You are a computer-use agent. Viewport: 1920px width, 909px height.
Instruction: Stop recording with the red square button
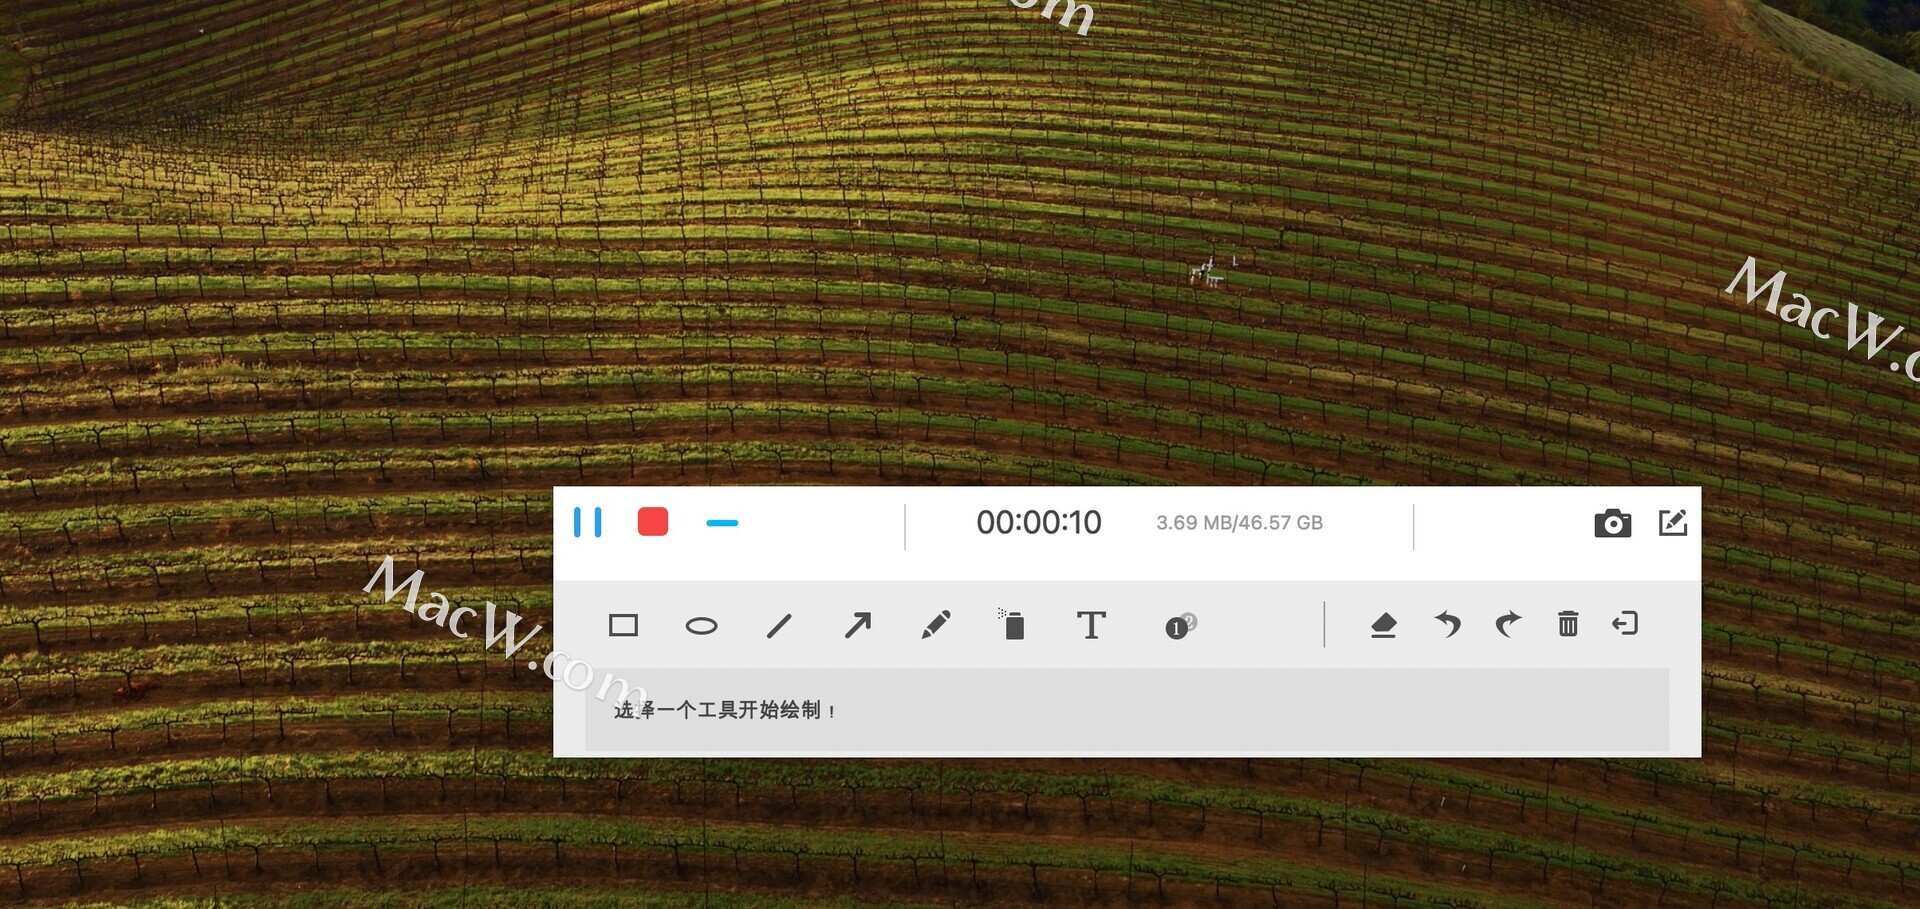tap(653, 522)
